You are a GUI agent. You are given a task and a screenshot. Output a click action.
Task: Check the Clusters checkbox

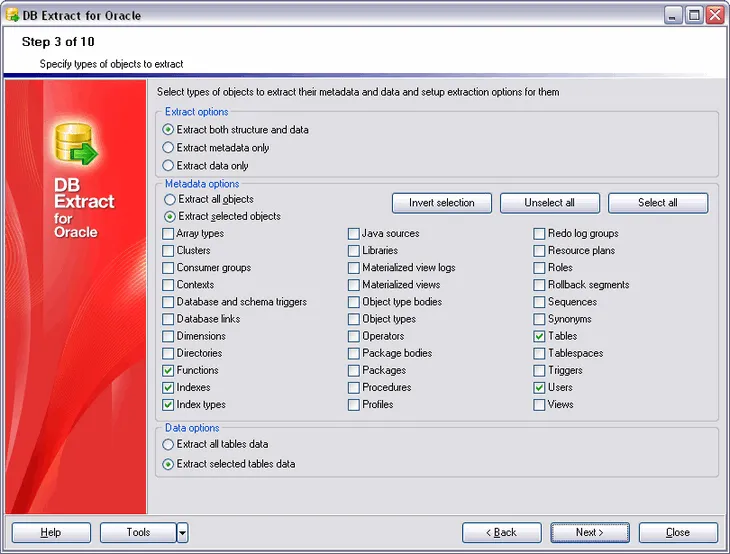[x=168, y=251]
